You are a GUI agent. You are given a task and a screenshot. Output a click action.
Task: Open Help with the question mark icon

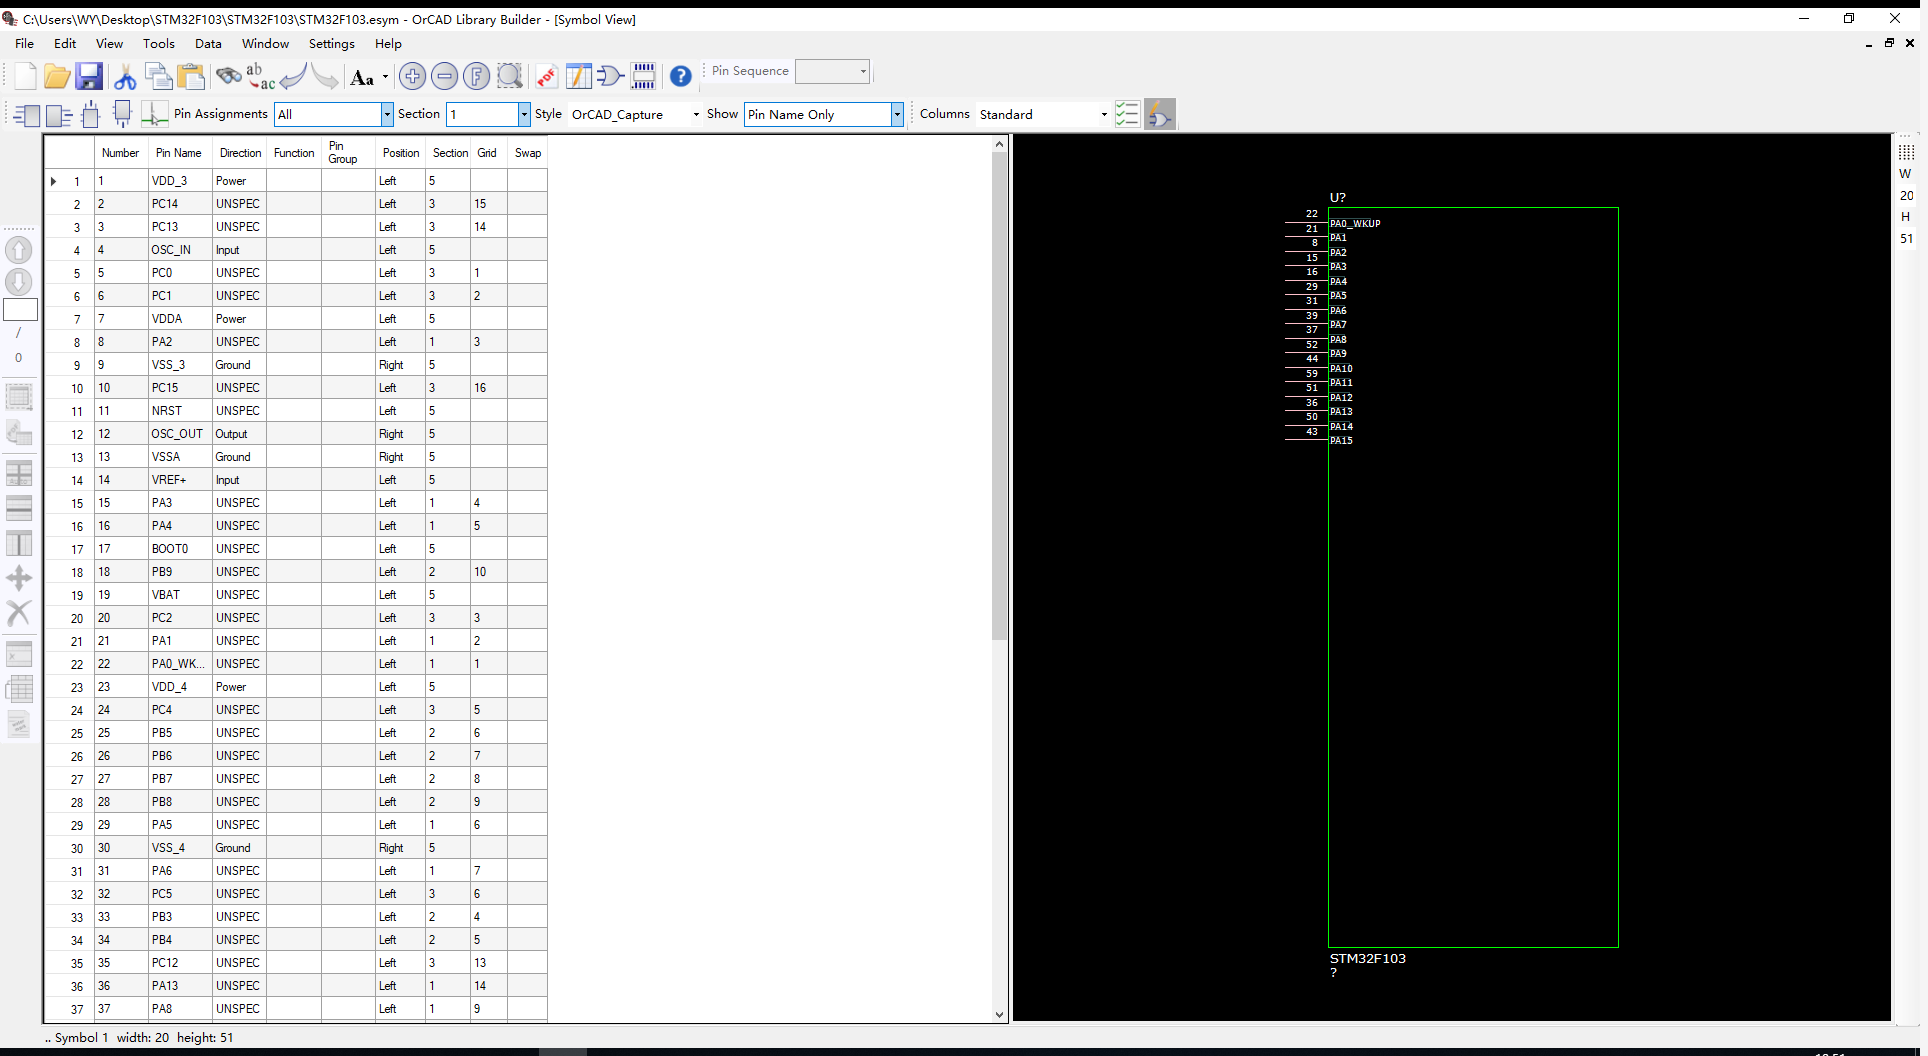(x=681, y=76)
